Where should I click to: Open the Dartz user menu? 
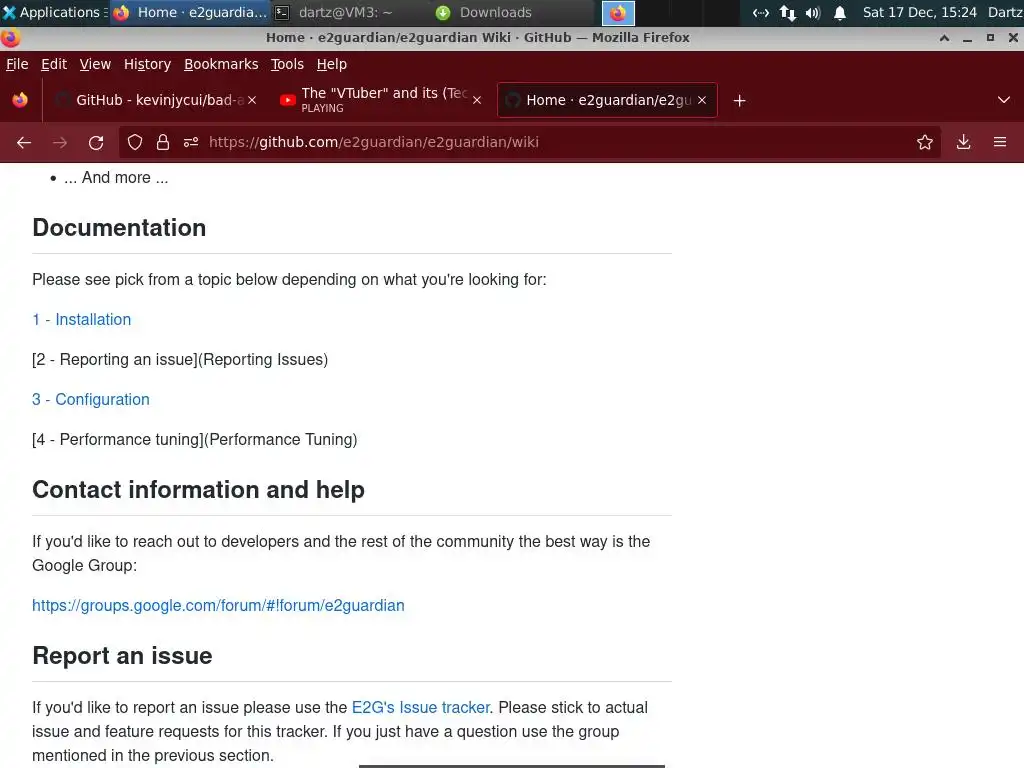(1005, 12)
